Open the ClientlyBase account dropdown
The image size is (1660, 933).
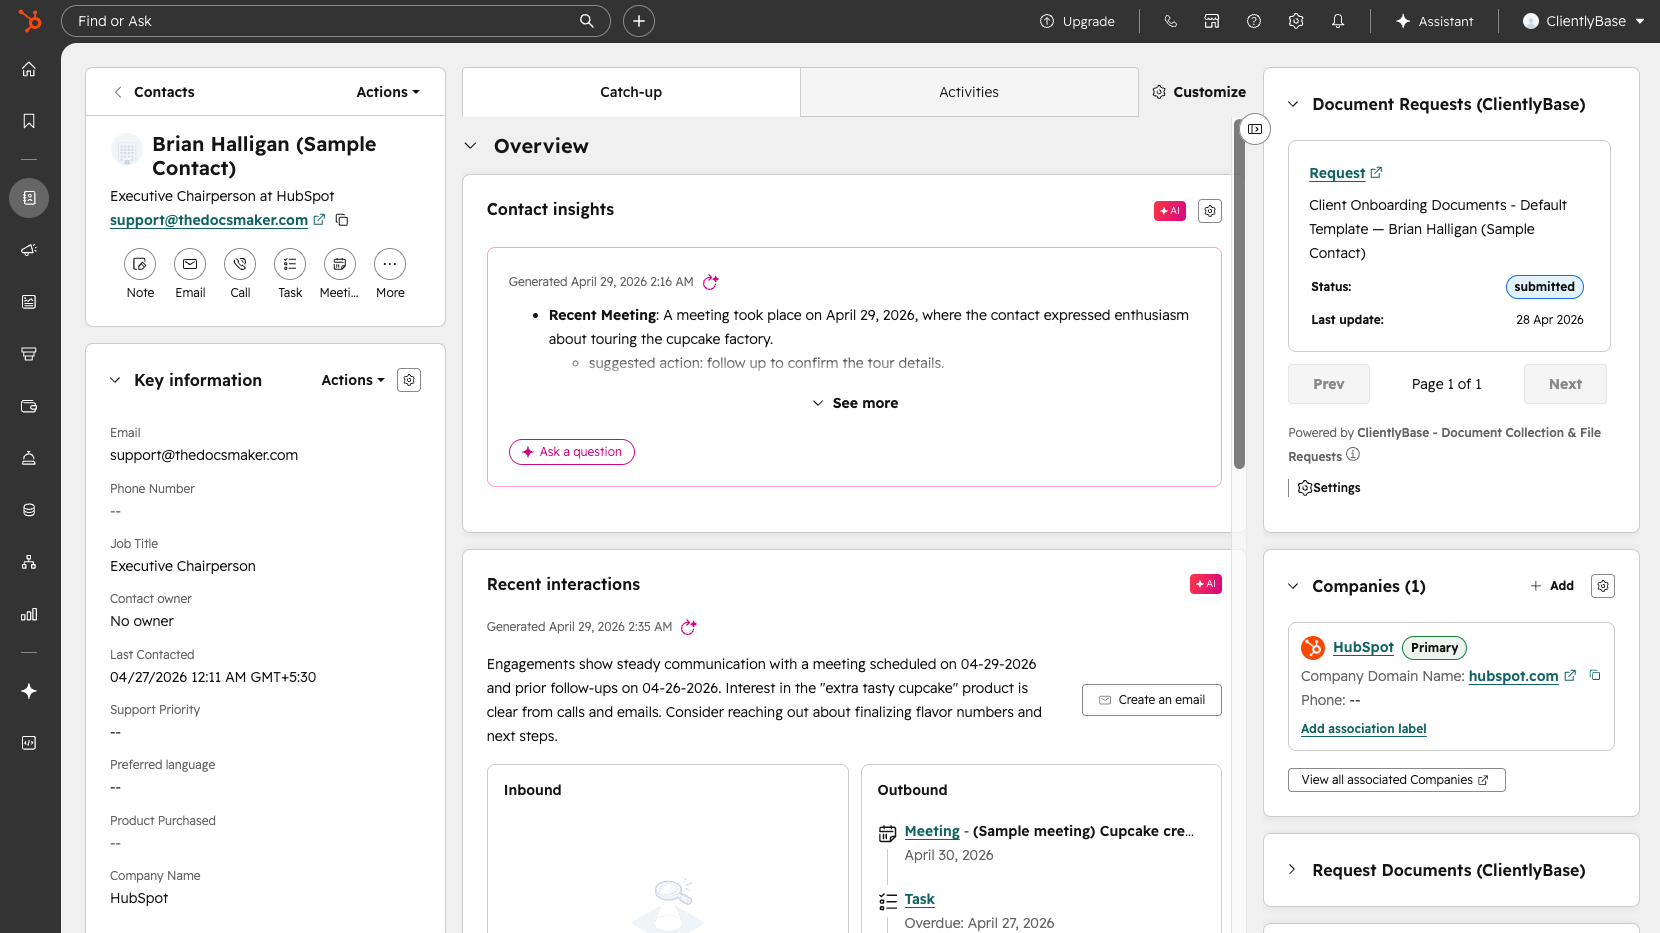(x=1583, y=21)
